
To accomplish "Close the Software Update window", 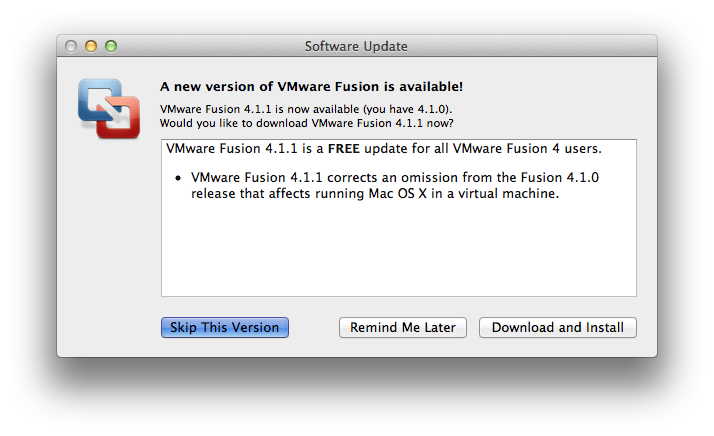I will (x=72, y=46).
